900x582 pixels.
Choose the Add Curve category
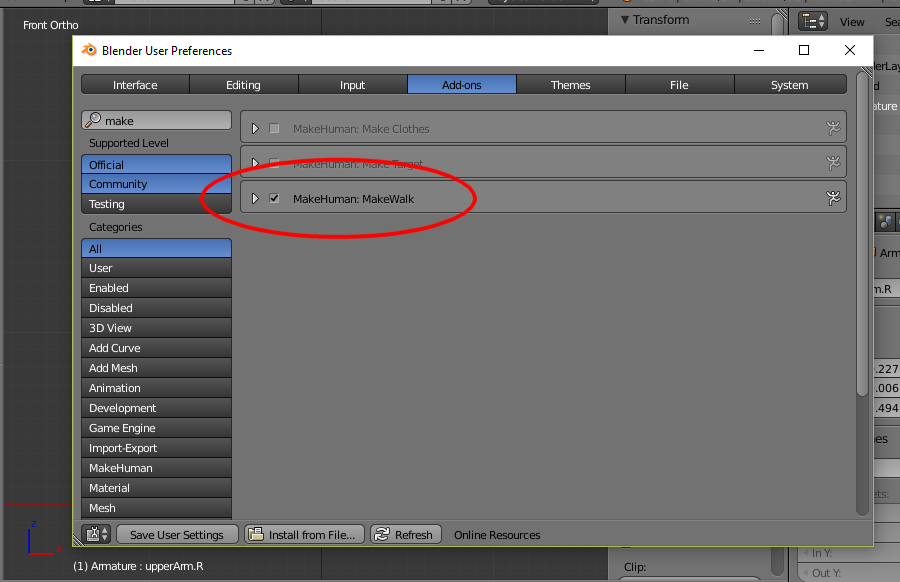coord(156,348)
